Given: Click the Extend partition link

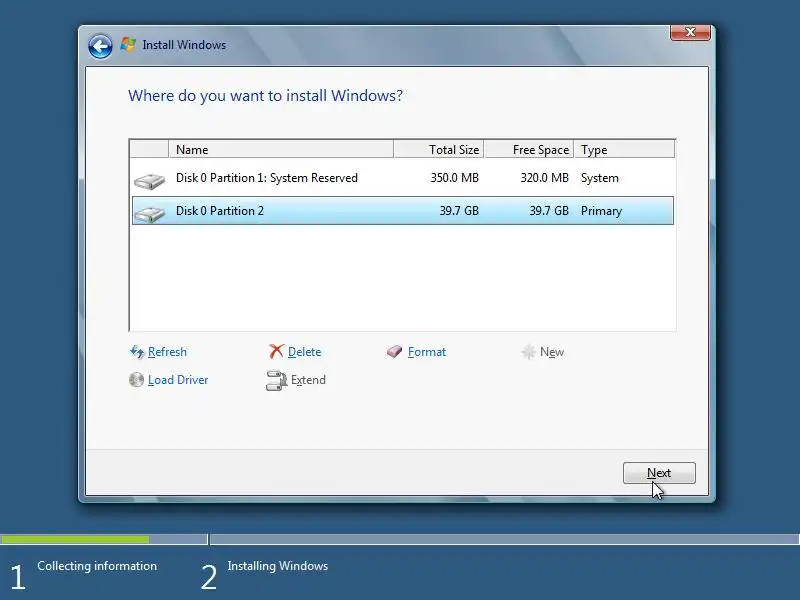Looking at the screenshot, I should pos(308,380).
